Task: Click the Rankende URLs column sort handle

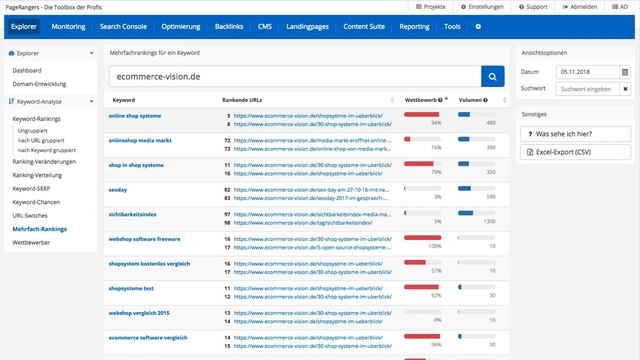Action: [x=392, y=100]
